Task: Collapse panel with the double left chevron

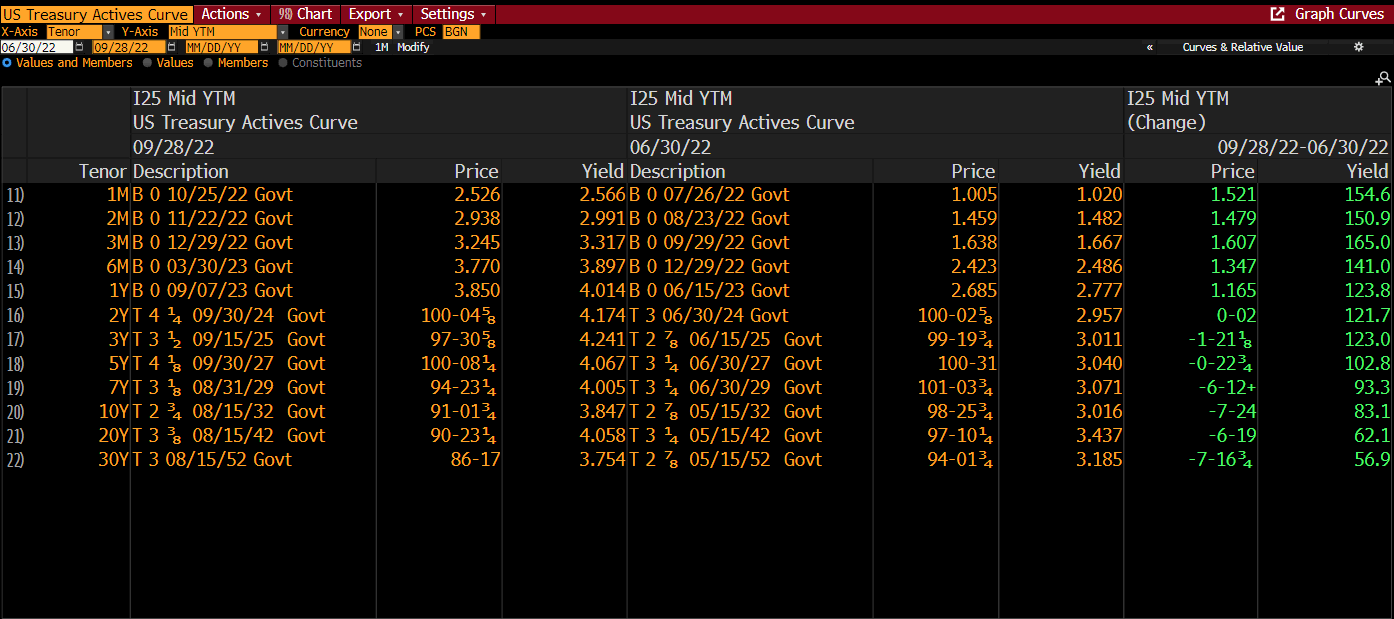Action: (1150, 47)
